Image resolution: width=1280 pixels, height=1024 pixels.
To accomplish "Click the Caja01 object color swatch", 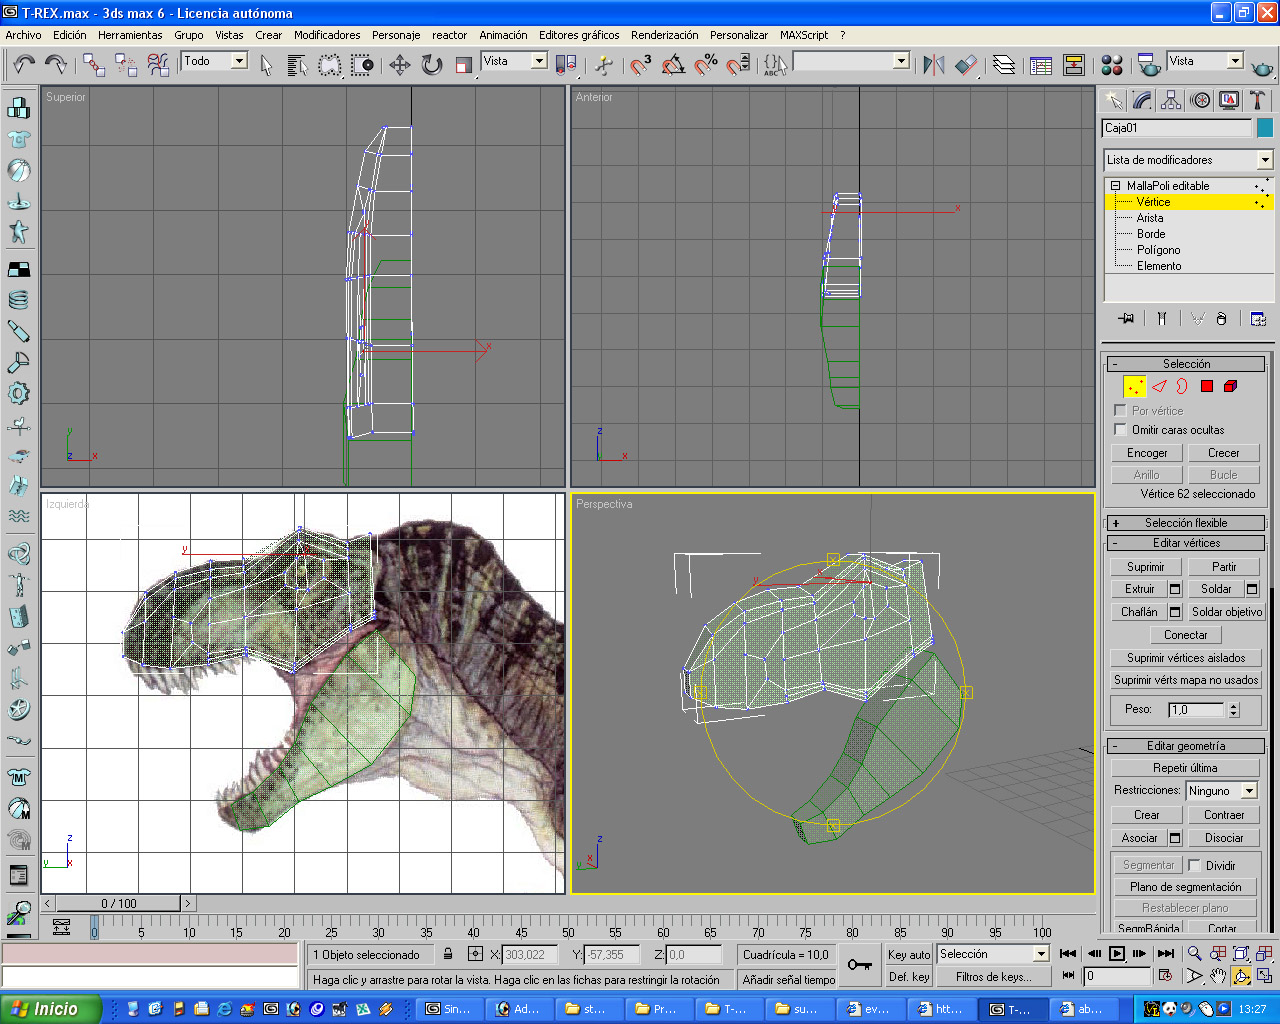I will point(1265,128).
